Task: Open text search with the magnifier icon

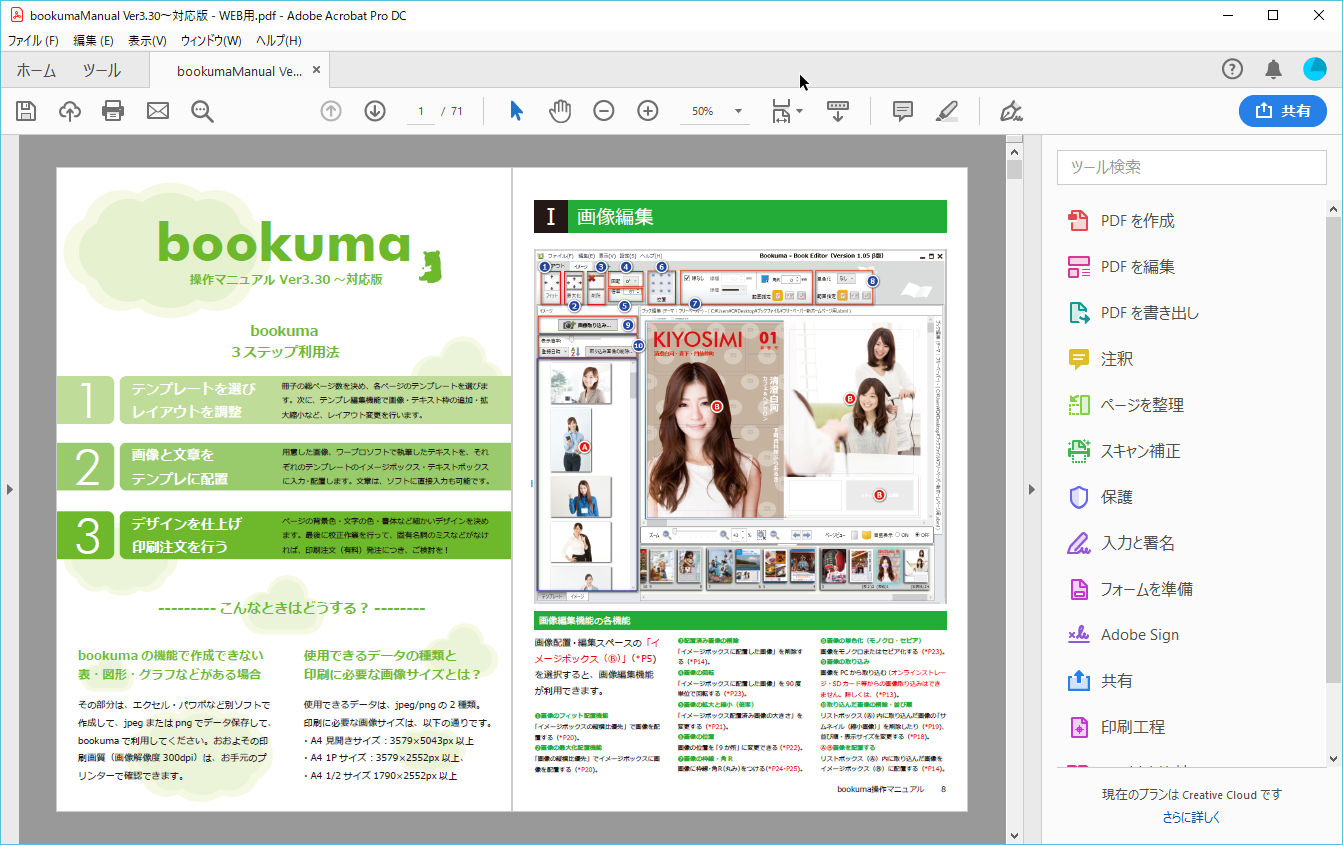Action: pos(203,111)
